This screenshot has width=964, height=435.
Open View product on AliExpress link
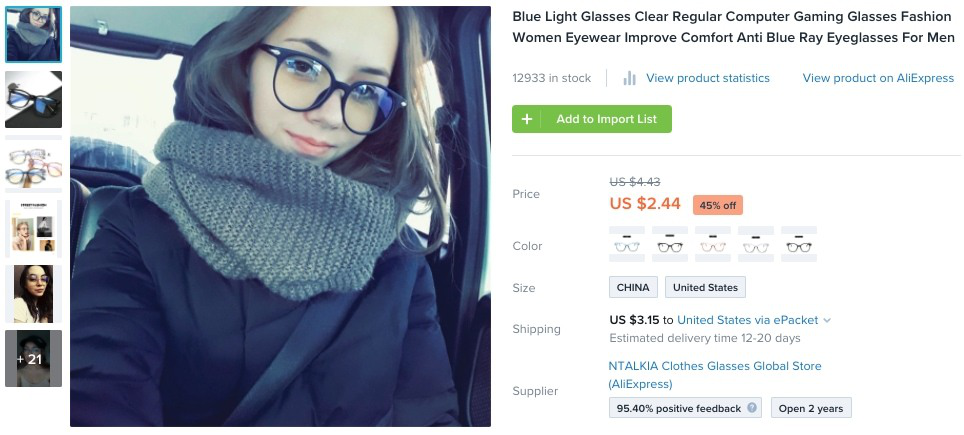point(878,78)
